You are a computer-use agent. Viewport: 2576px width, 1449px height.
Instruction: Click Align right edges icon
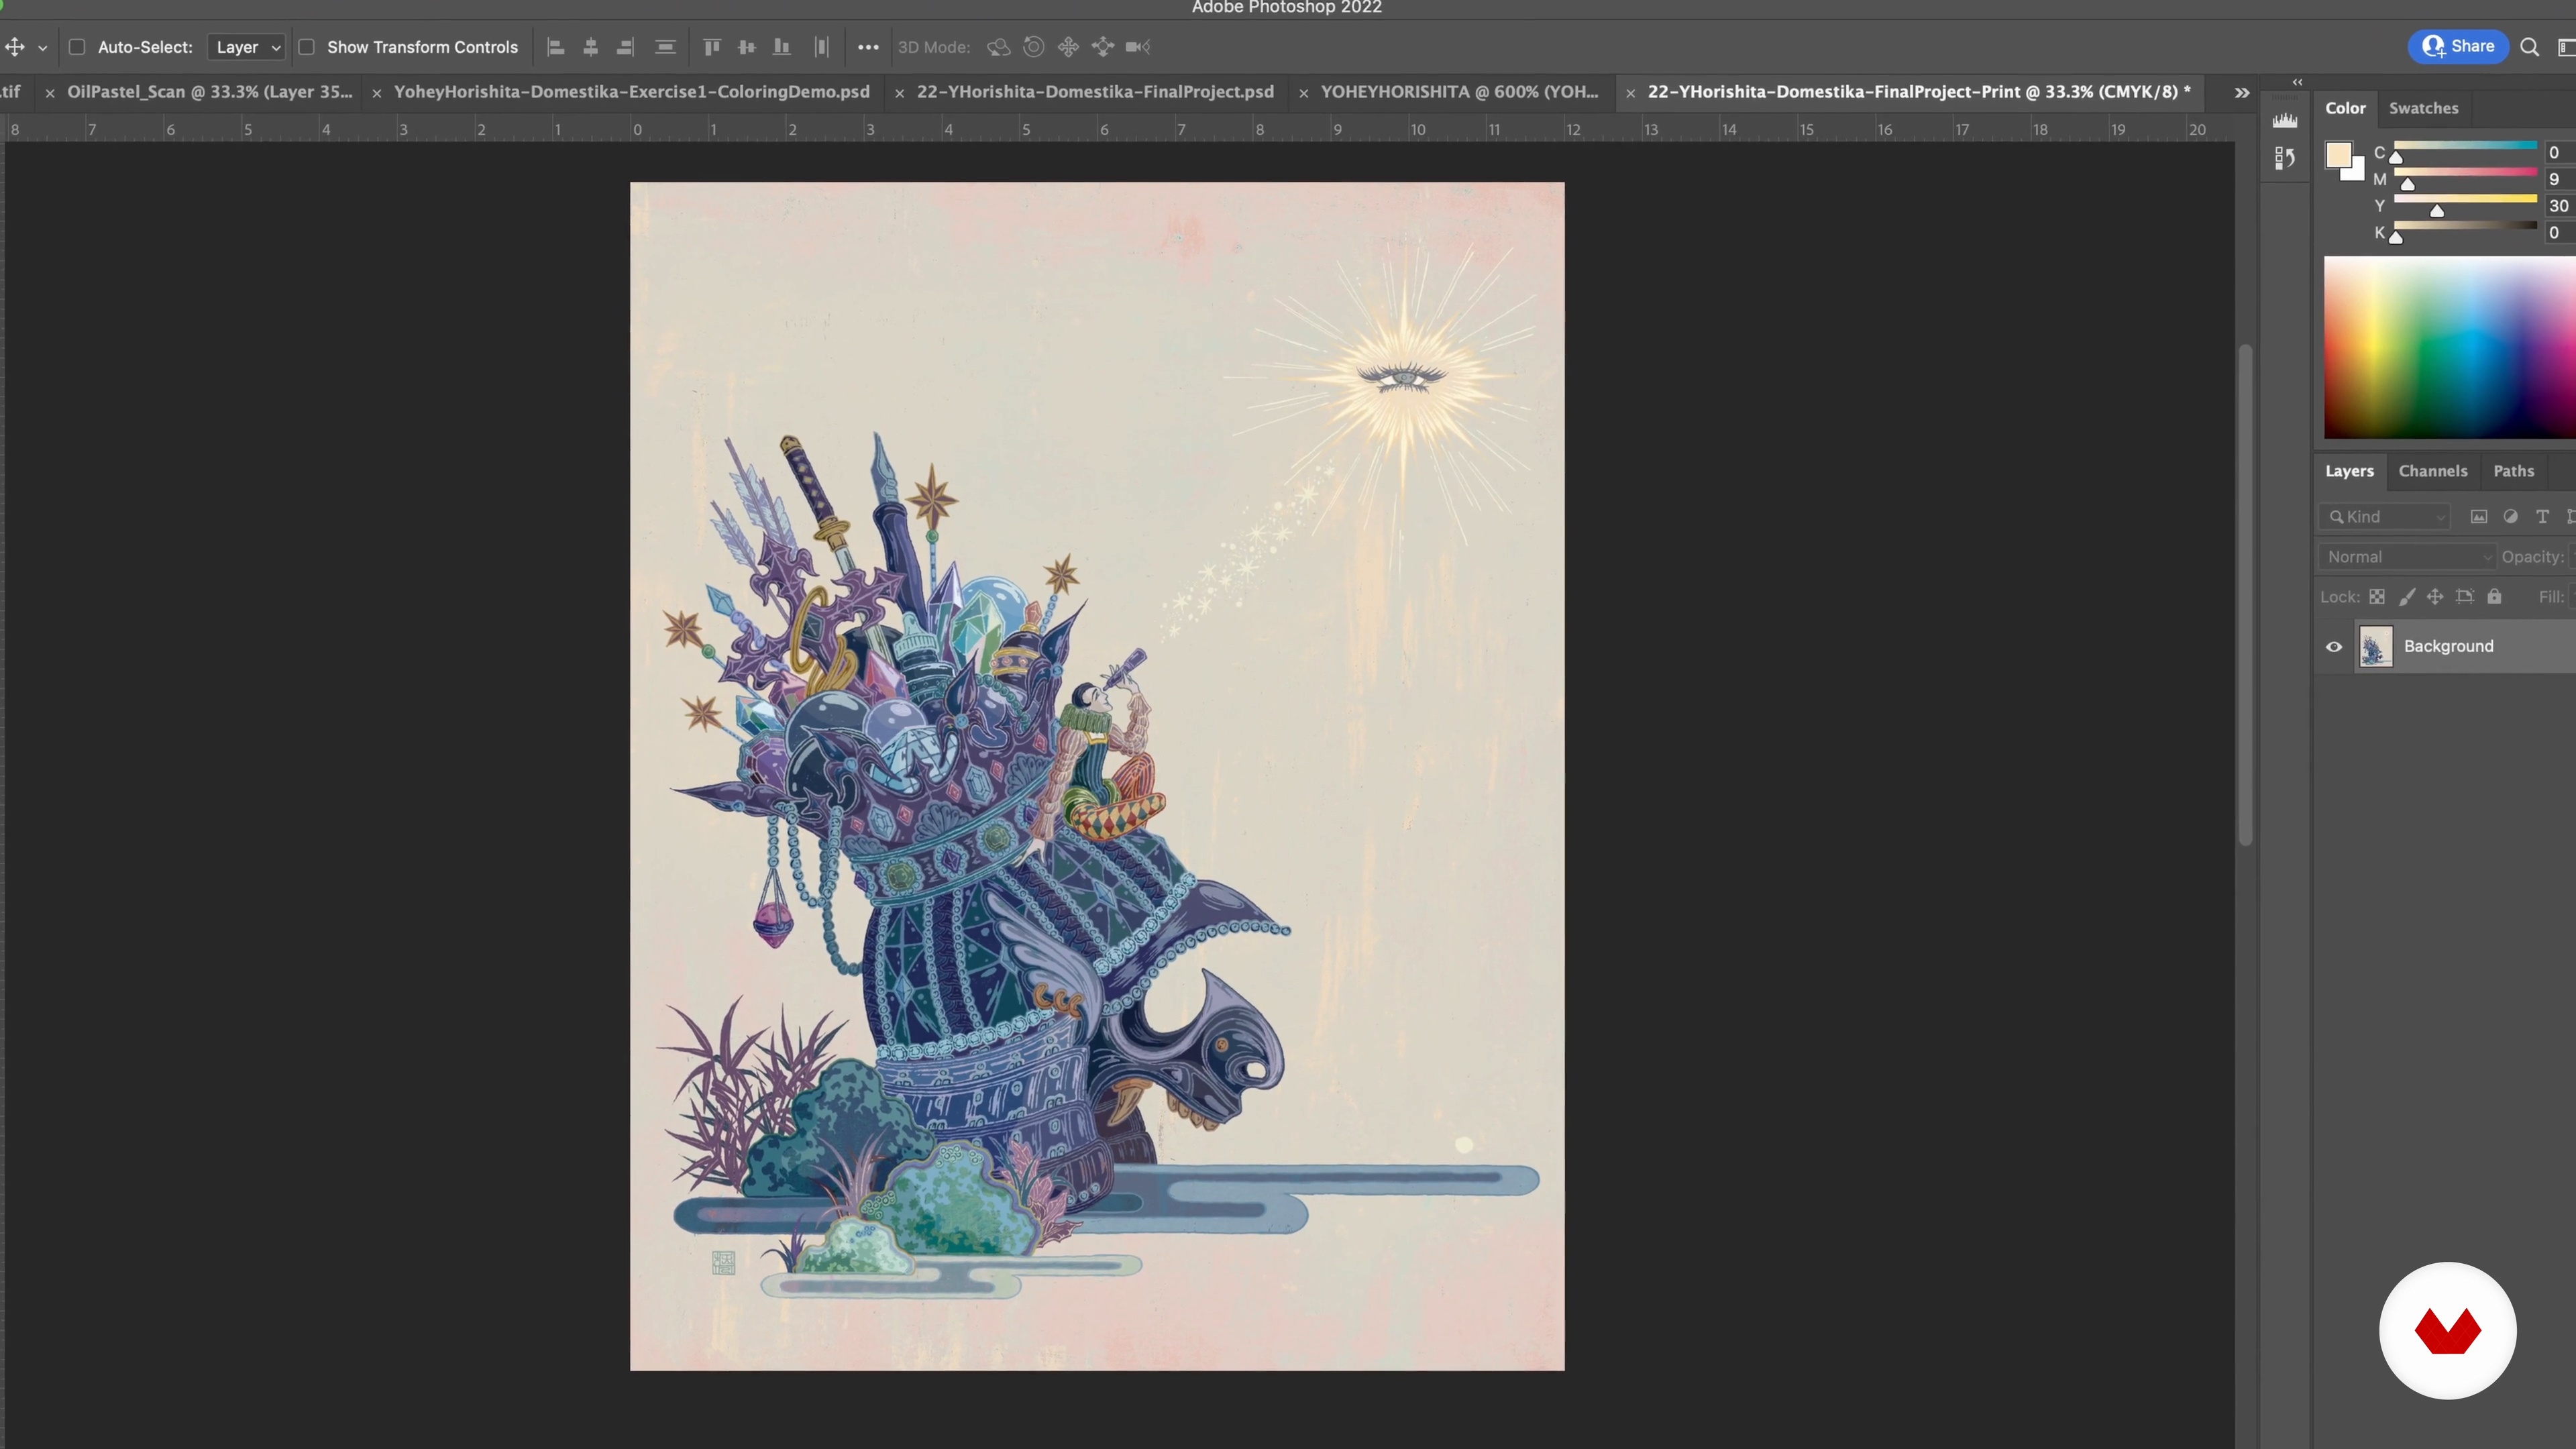[626, 47]
